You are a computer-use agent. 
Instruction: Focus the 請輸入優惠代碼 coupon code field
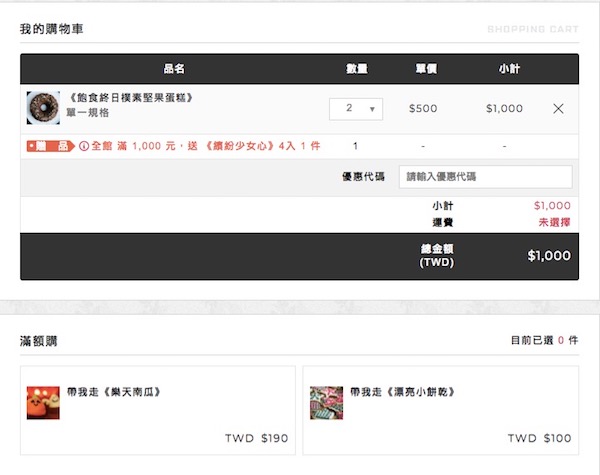(x=486, y=176)
